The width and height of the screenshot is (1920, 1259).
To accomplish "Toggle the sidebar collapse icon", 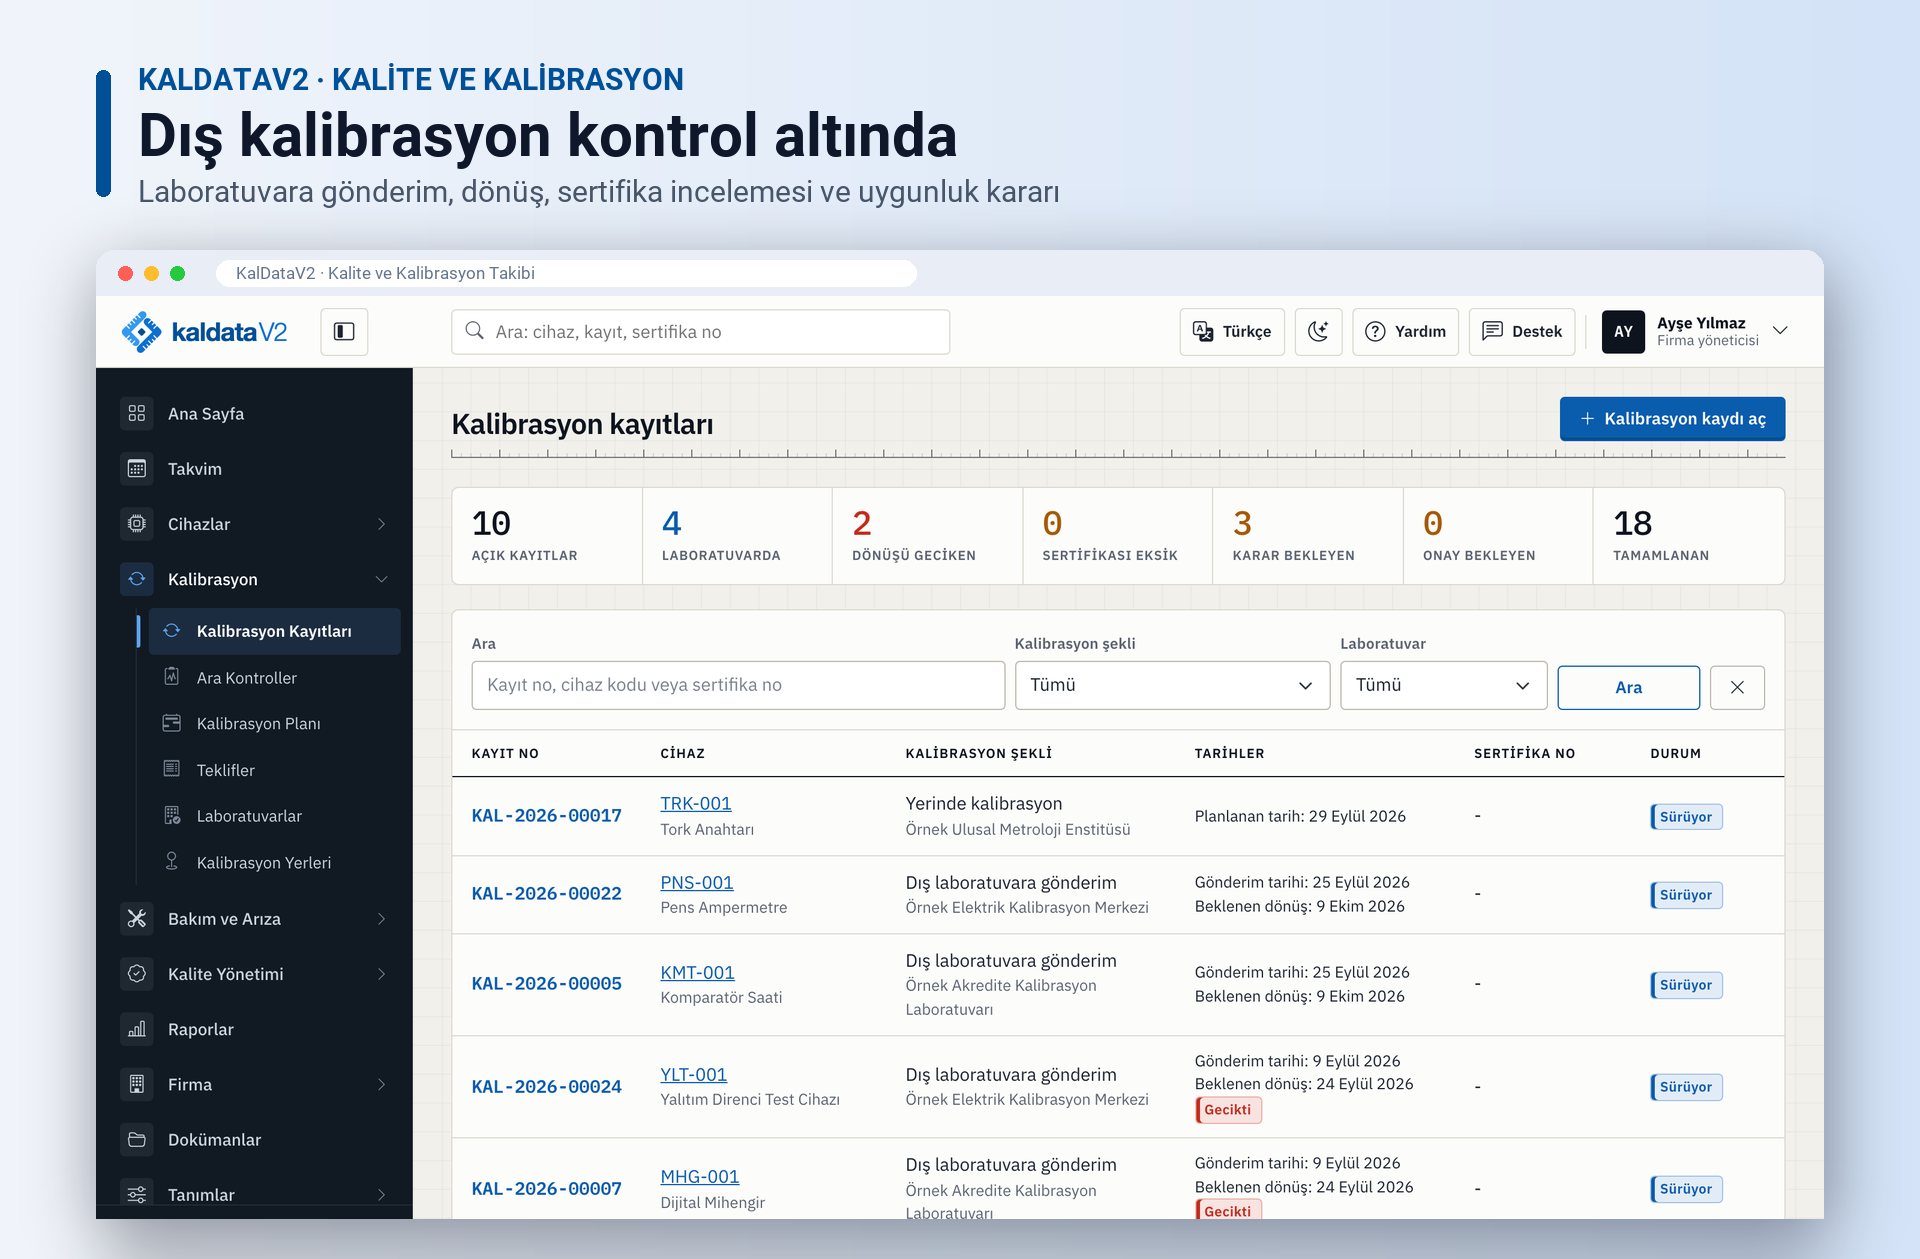I will pos(344,332).
